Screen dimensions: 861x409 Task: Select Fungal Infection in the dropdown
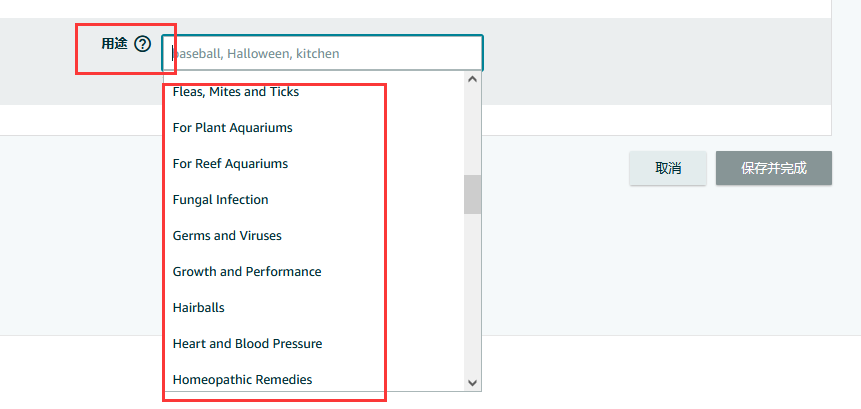[x=220, y=200]
